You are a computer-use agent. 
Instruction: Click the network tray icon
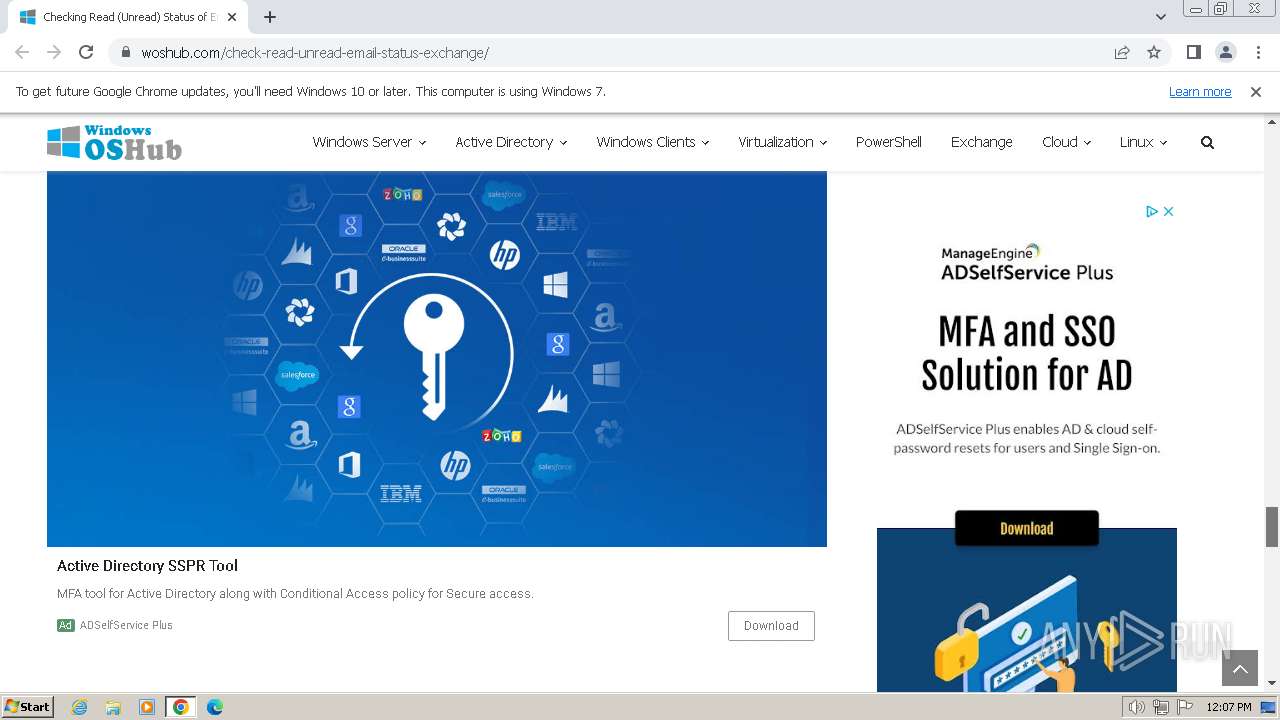click(x=1160, y=707)
